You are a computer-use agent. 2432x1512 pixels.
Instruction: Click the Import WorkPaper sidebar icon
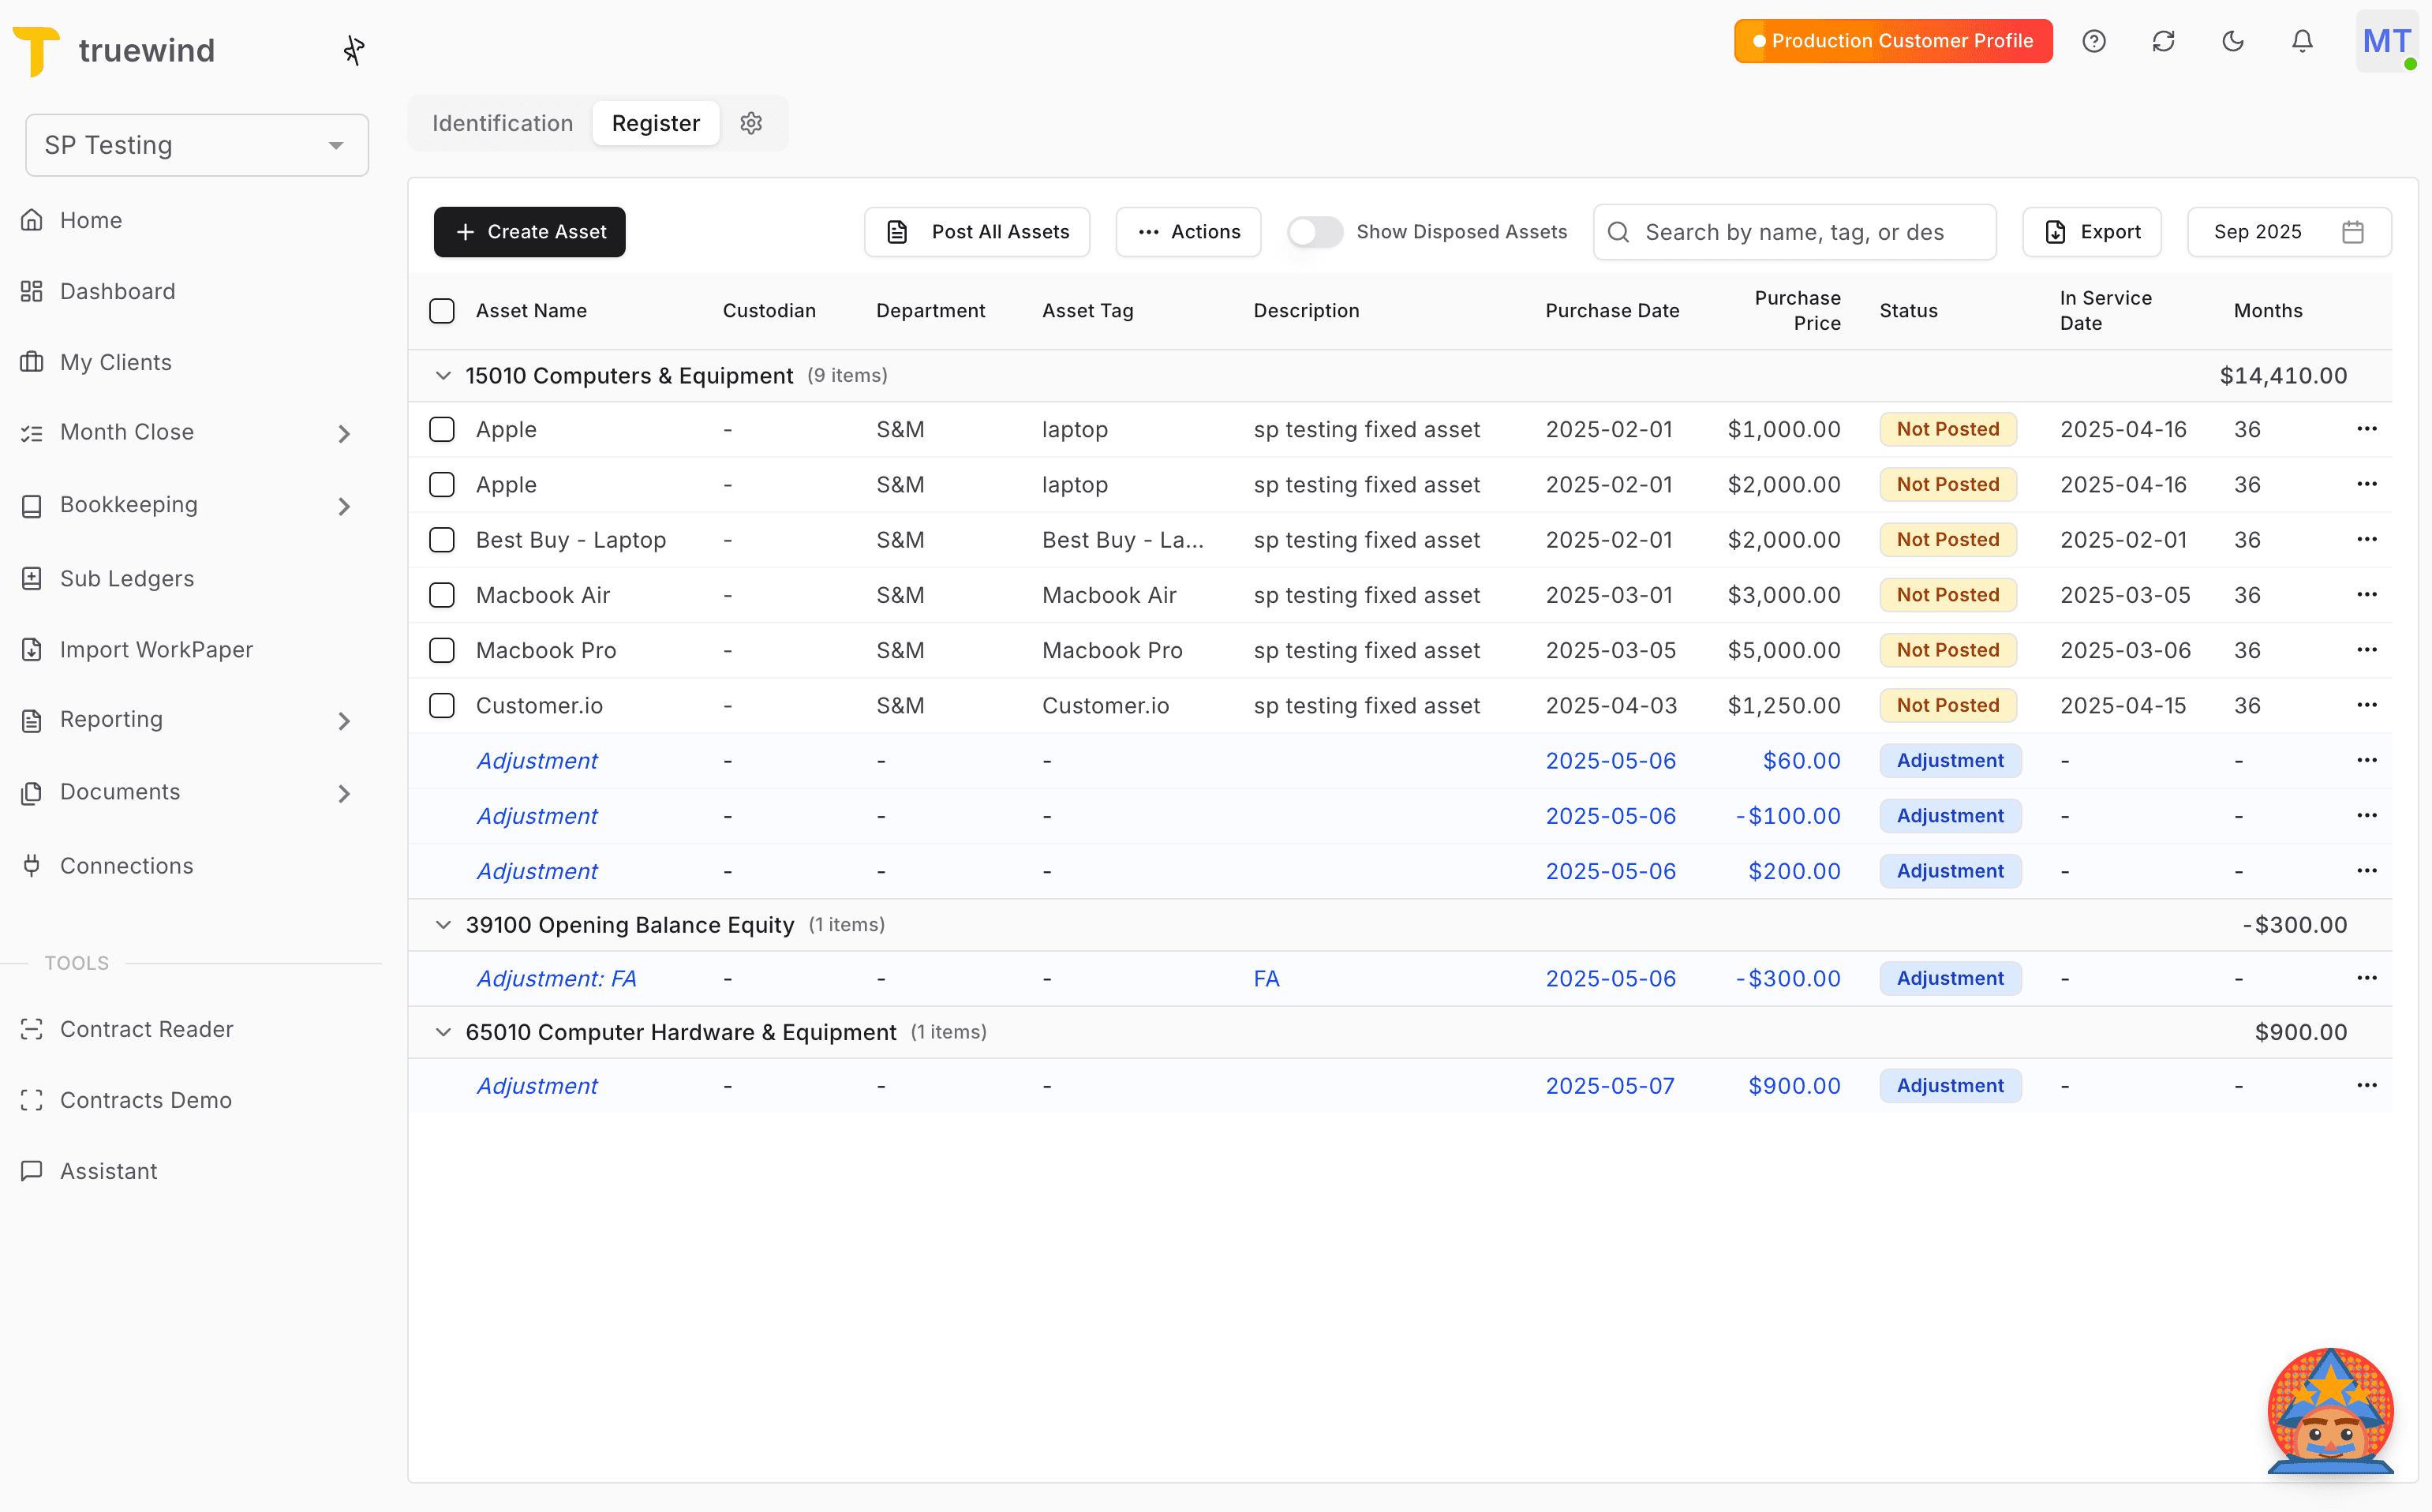point(32,649)
